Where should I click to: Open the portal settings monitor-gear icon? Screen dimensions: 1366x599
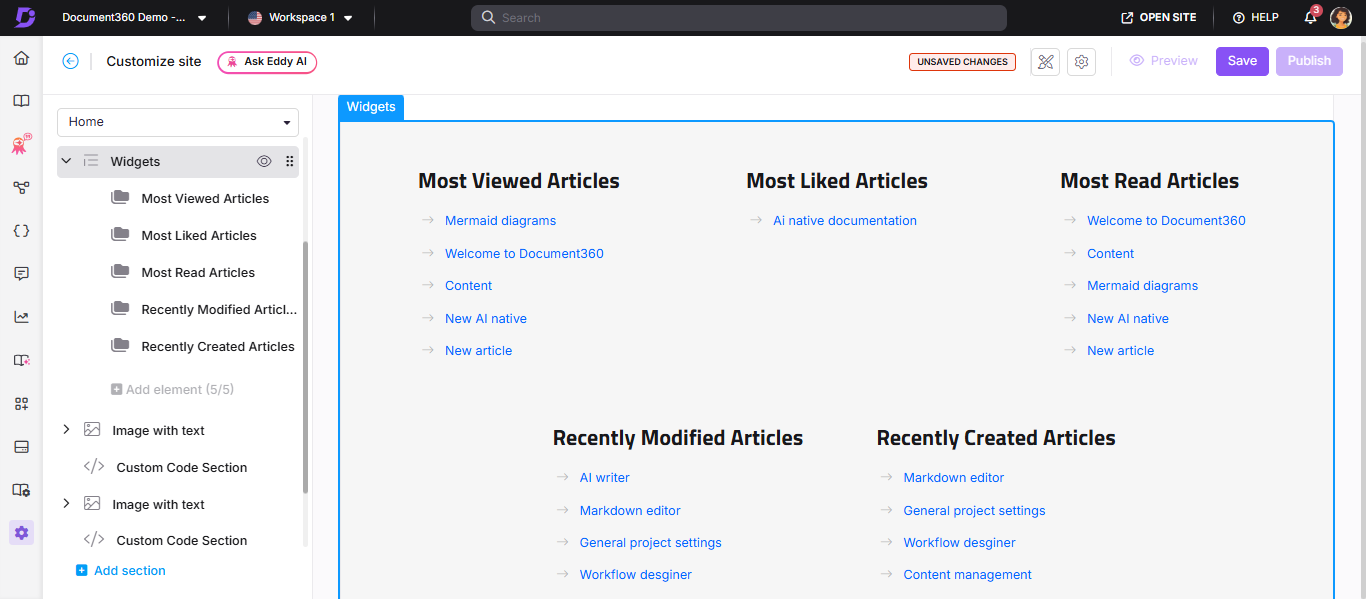21,490
